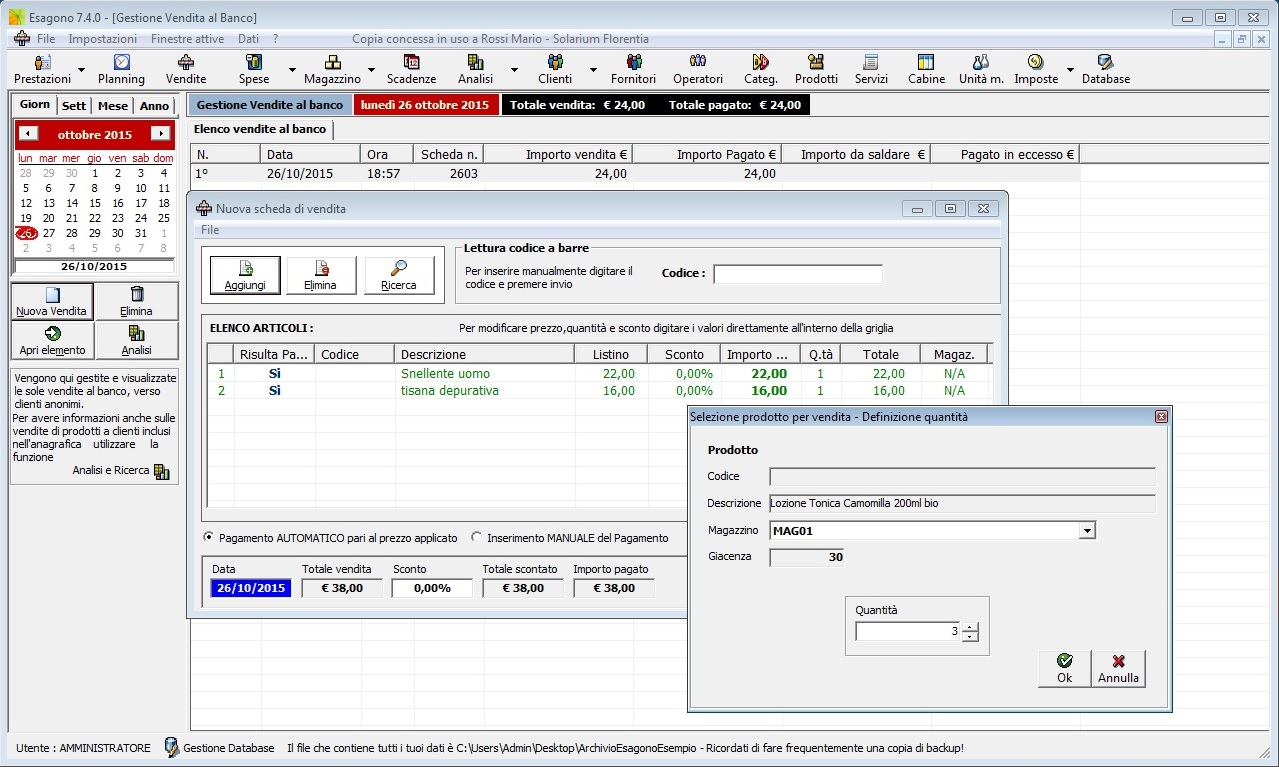Click the Nuova Vendita button in sidebar

pyautogui.click(x=52, y=301)
